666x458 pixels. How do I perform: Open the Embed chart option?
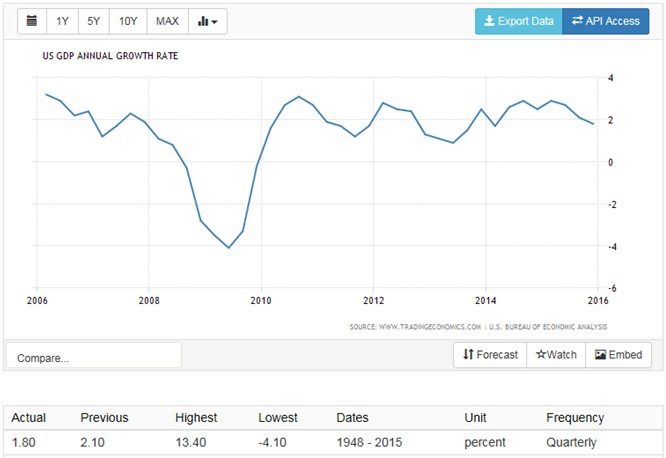pos(618,355)
